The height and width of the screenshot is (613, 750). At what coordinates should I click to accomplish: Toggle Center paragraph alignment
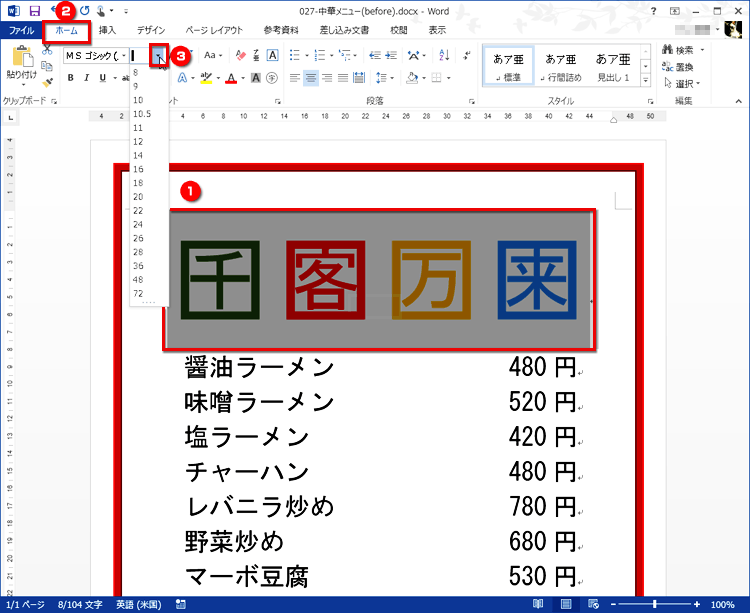[x=311, y=77]
